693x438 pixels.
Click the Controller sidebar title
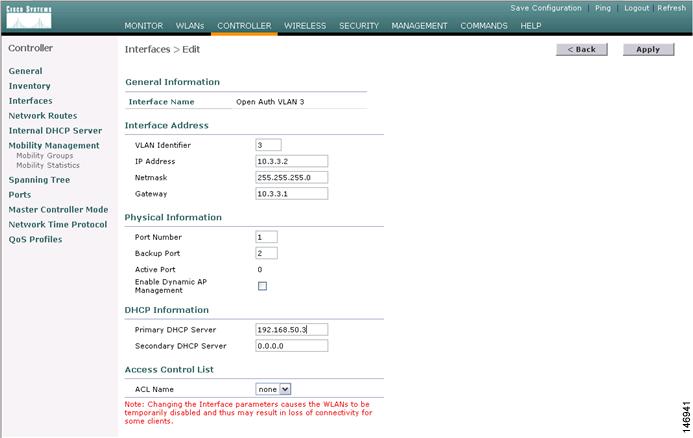[x=30, y=48]
